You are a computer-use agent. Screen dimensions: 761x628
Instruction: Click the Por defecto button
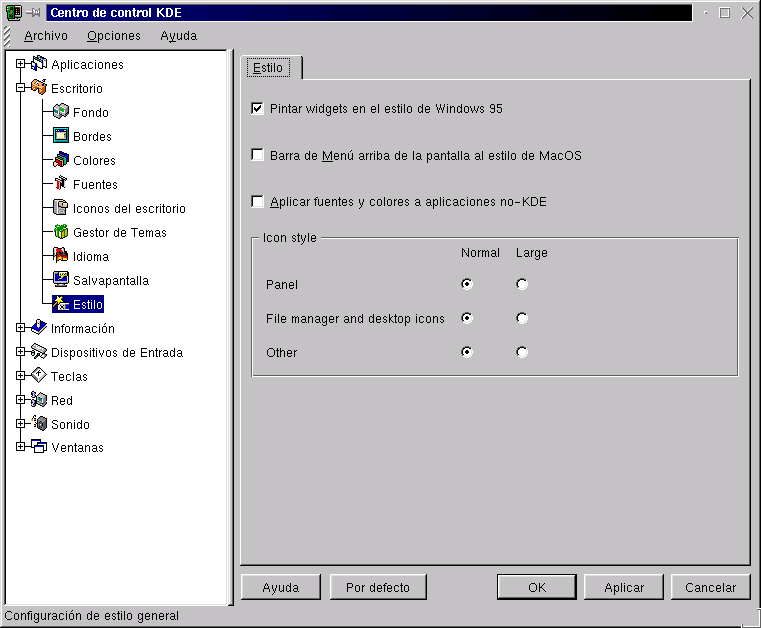[x=378, y=587]
